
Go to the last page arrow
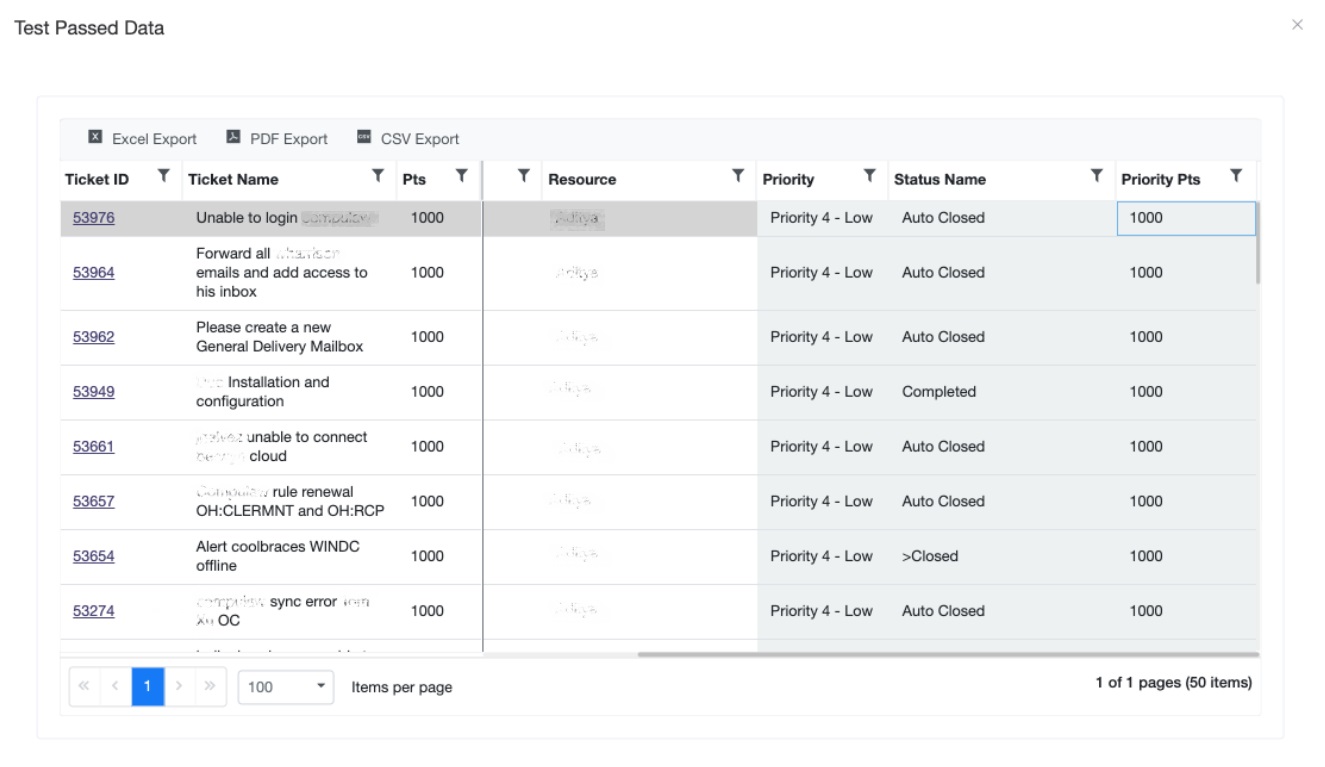pos(210,687)
